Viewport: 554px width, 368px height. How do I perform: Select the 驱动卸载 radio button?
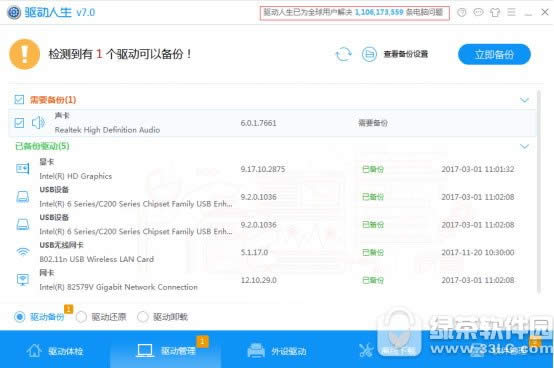click(143, 317)
